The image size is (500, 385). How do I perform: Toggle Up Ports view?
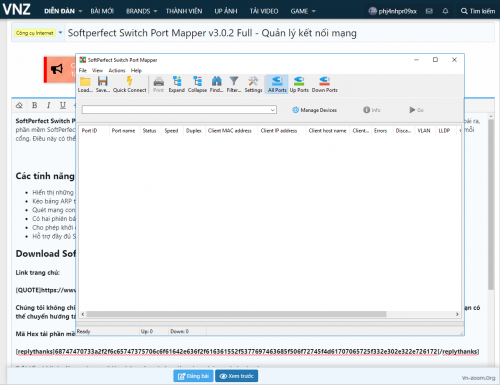point(299,84)
